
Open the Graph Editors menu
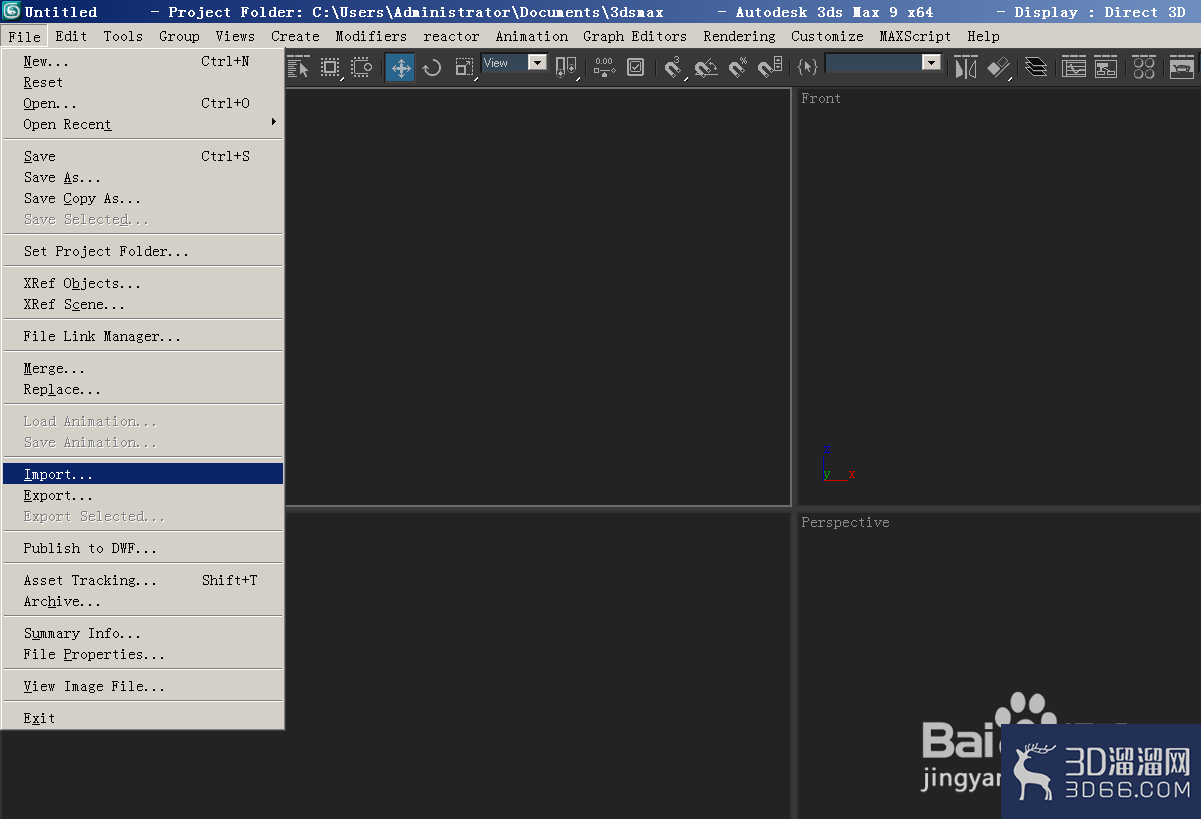(635, 36)
